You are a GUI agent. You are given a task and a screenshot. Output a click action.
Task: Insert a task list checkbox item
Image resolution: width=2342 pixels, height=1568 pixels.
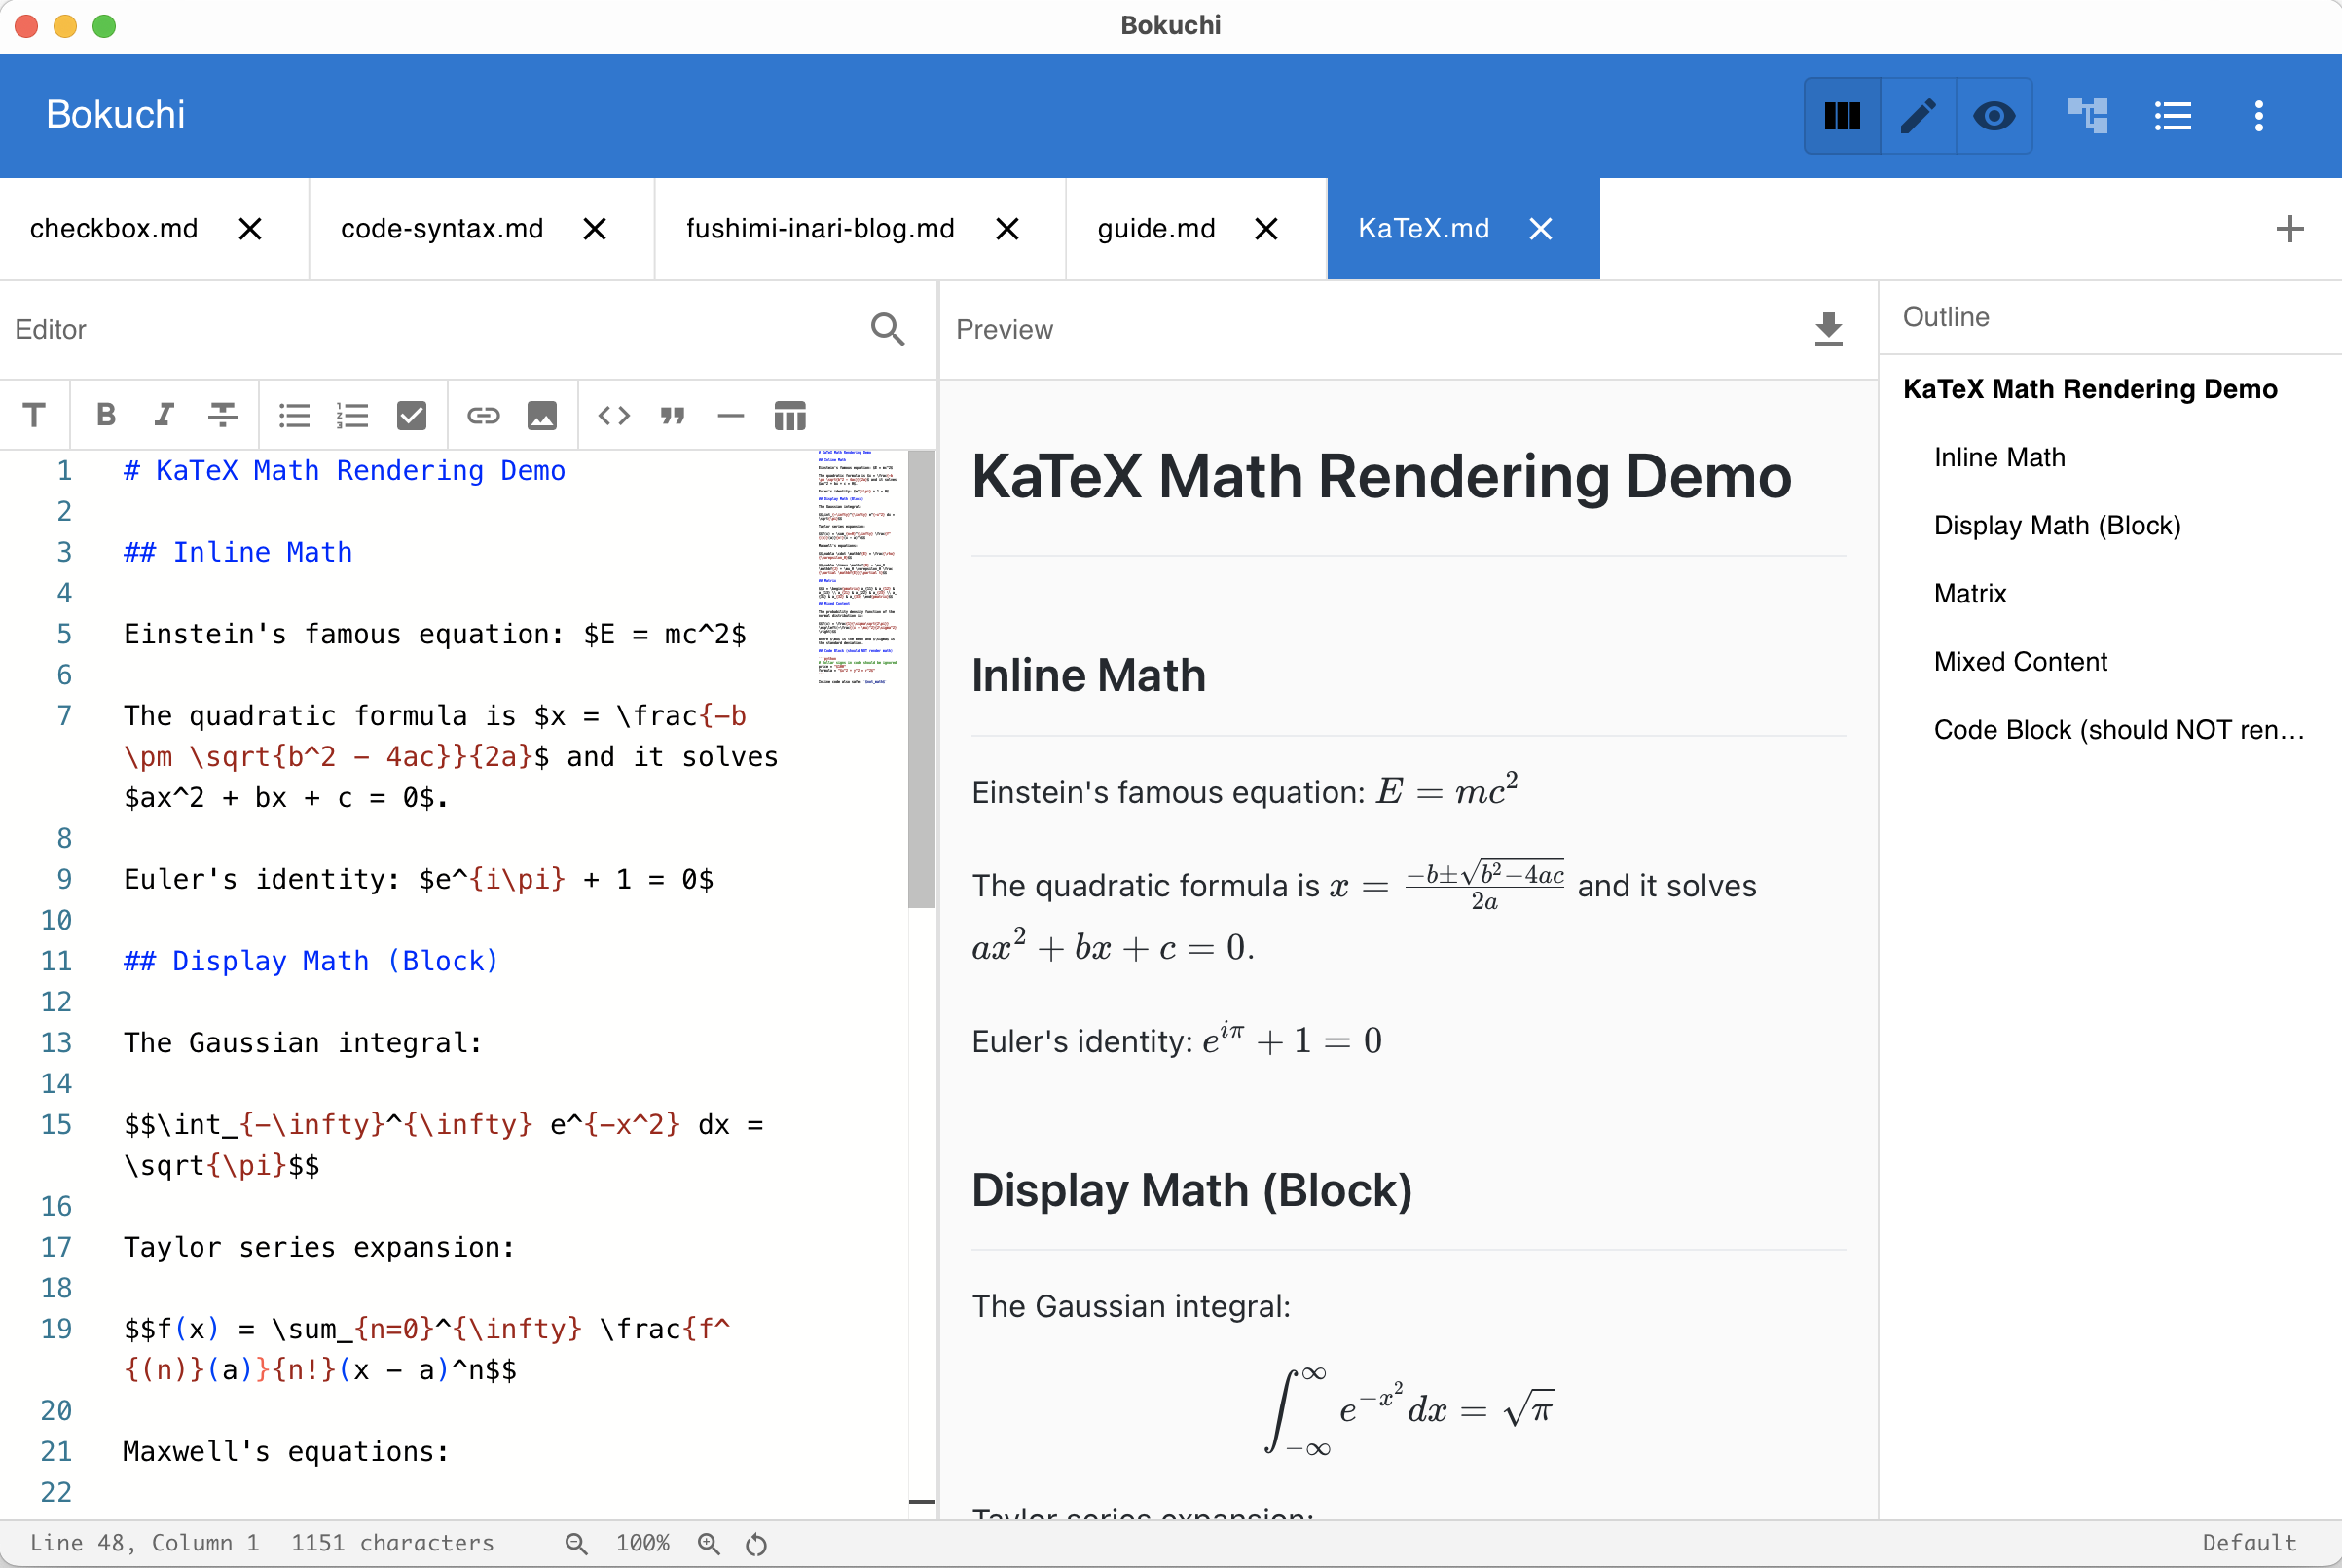412,415
